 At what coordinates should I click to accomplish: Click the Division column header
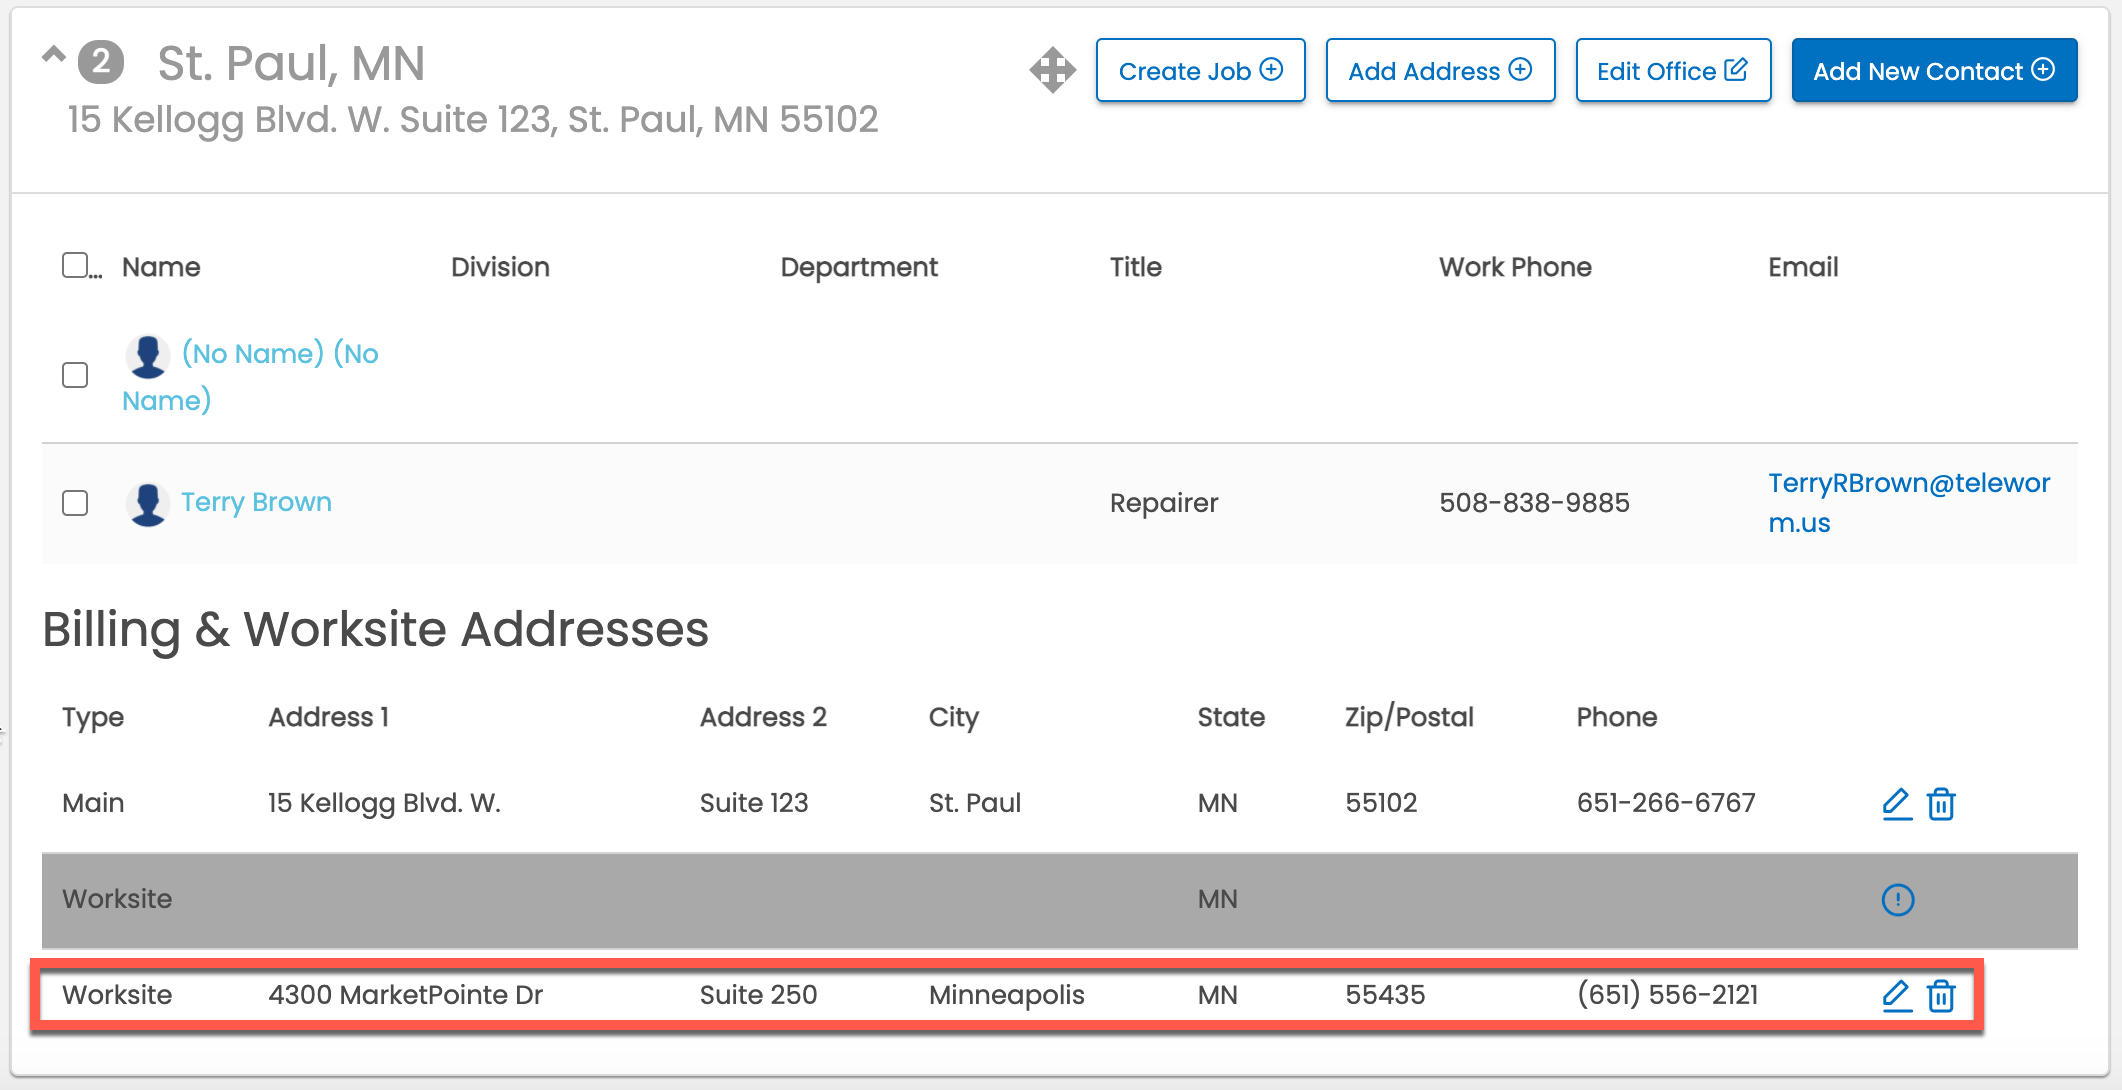(x=500, y=267)
